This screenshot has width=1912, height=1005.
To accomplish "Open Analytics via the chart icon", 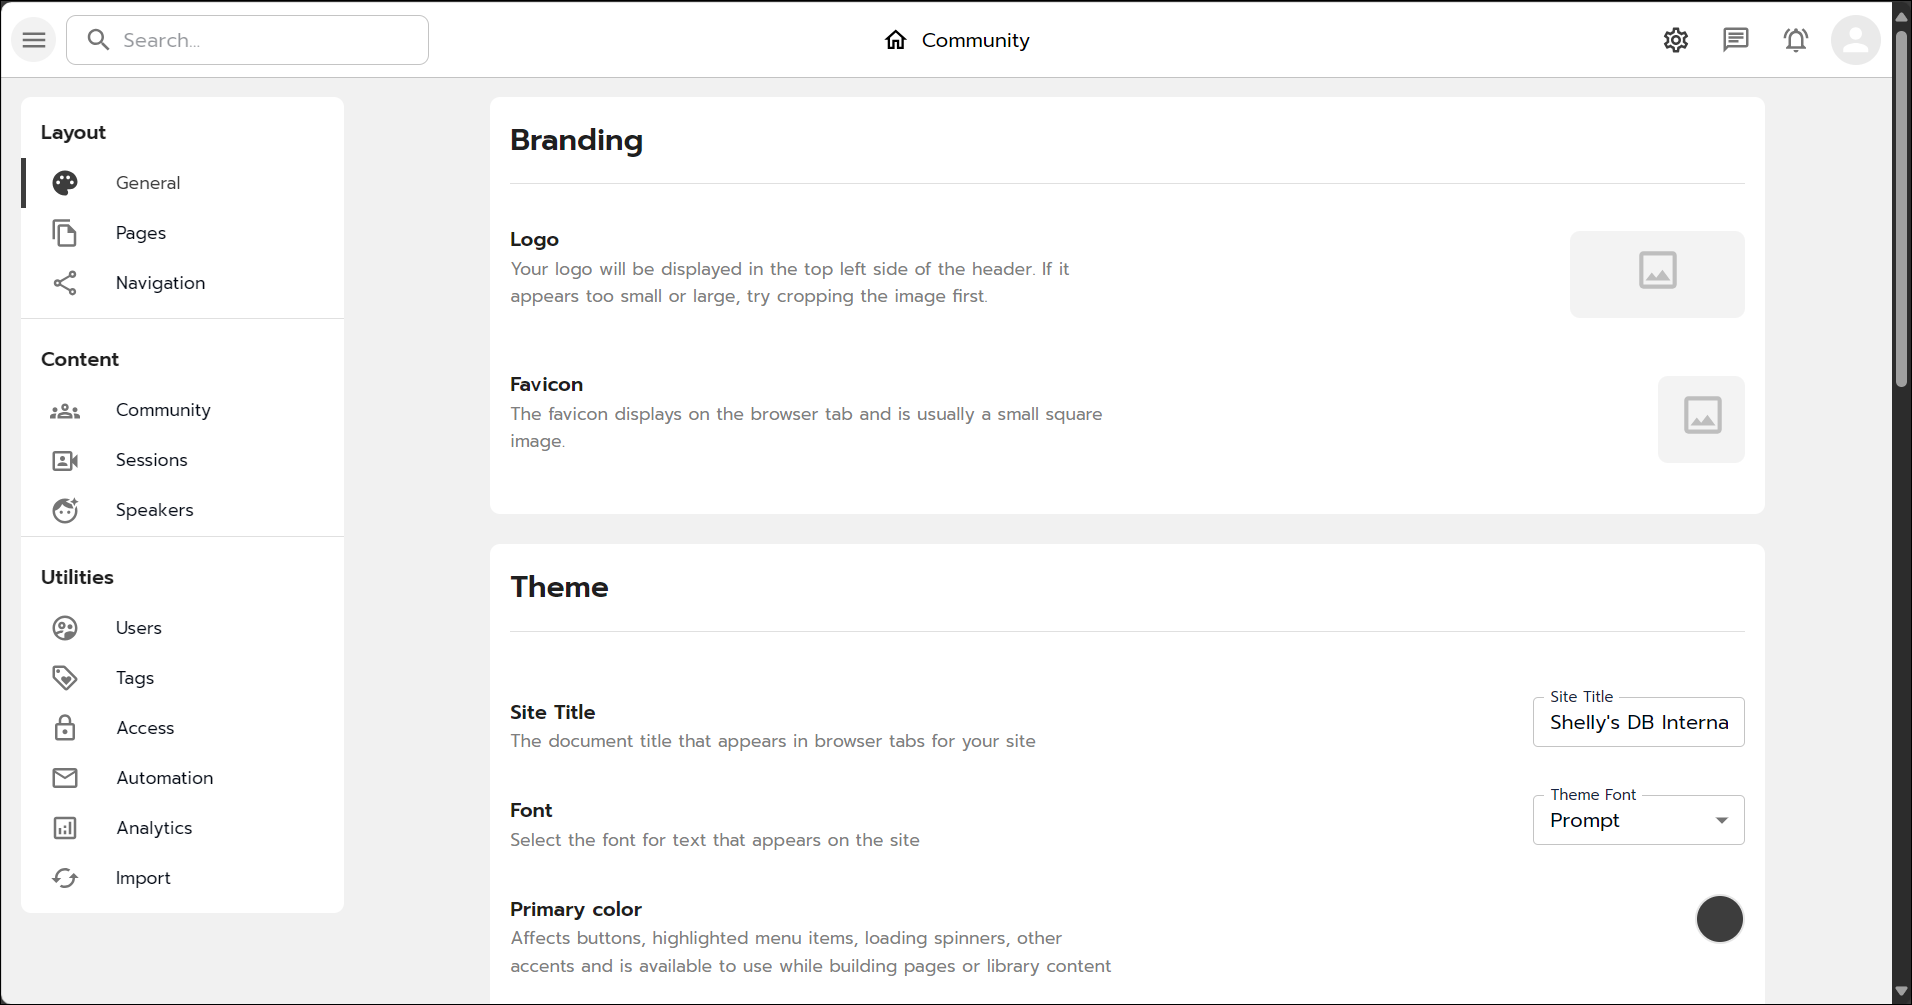I will coord(65,828).
